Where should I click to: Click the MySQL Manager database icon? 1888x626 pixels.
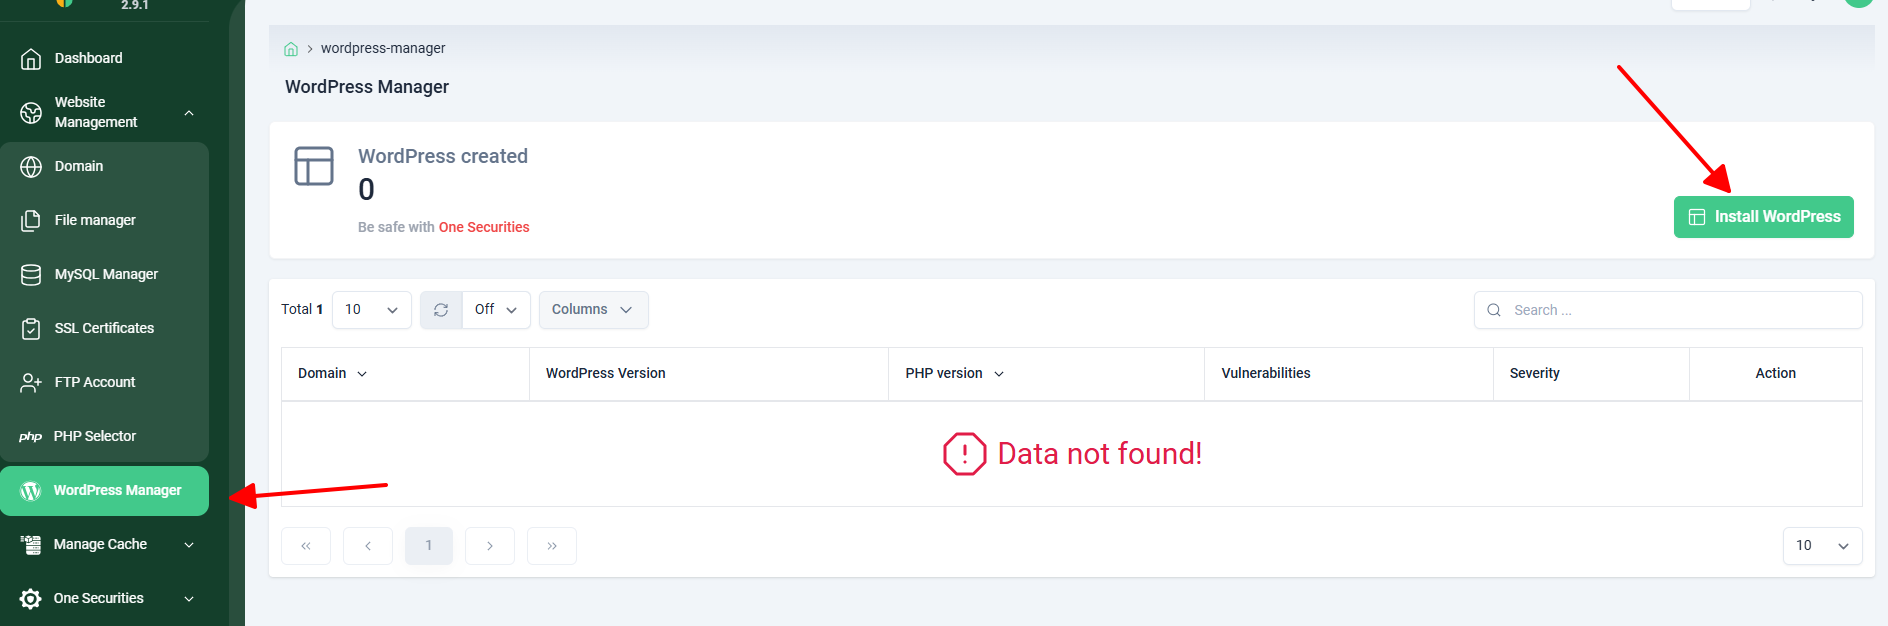click(31, 275)
